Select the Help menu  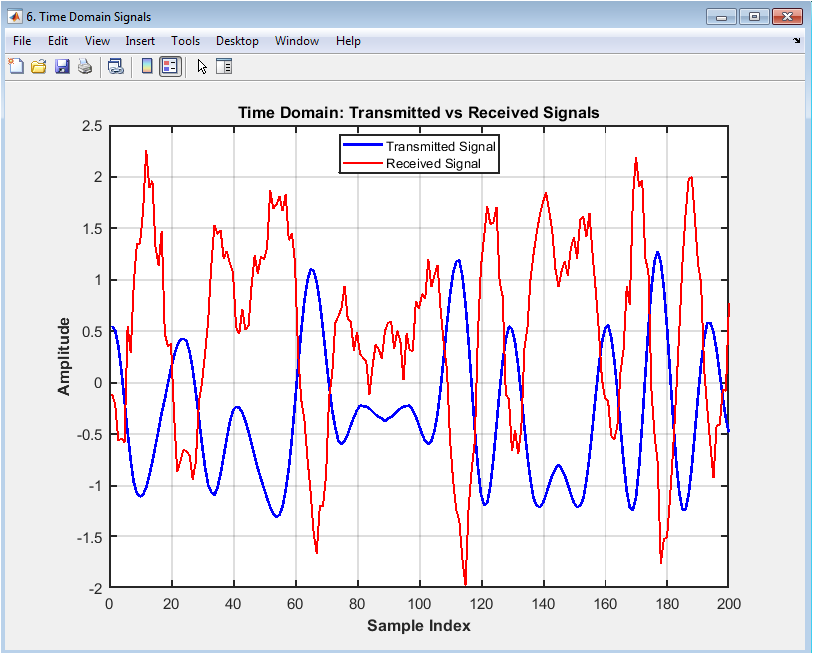click(x=348, y=41)
